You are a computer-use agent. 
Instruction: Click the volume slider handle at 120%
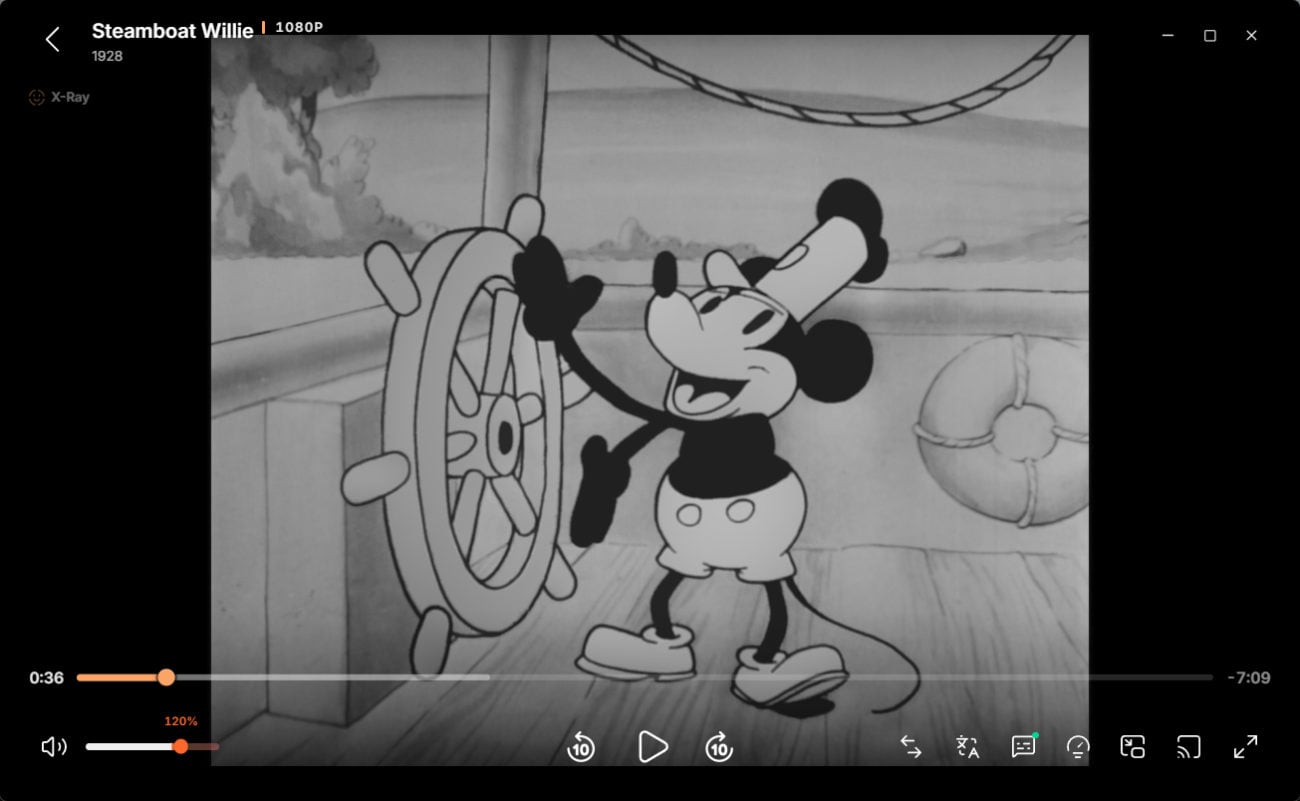click(x=180, y=746)
